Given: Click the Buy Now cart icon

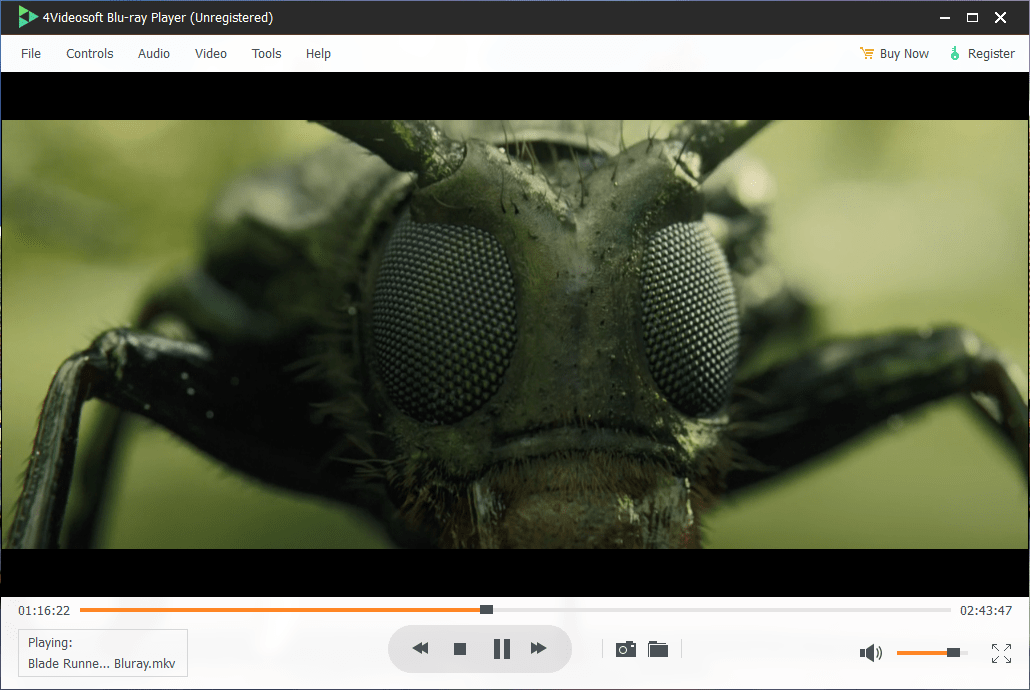Looking at the screenshot, I should 867,54.
